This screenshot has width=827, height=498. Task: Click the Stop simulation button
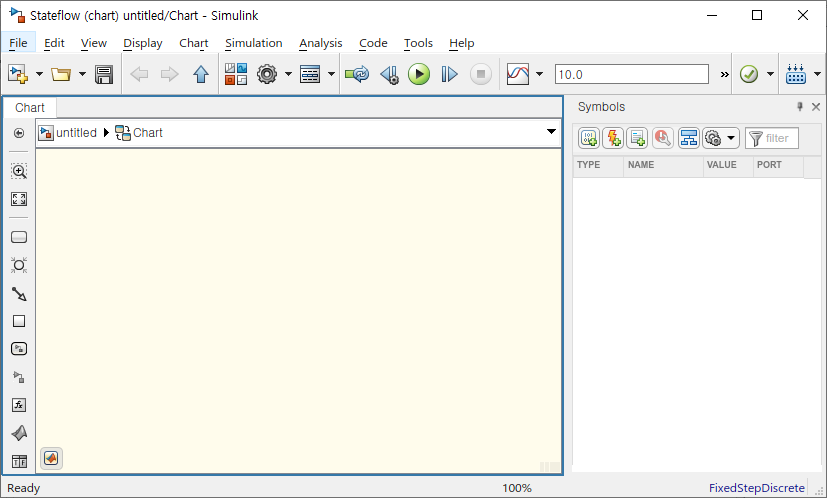pos(480,74)
